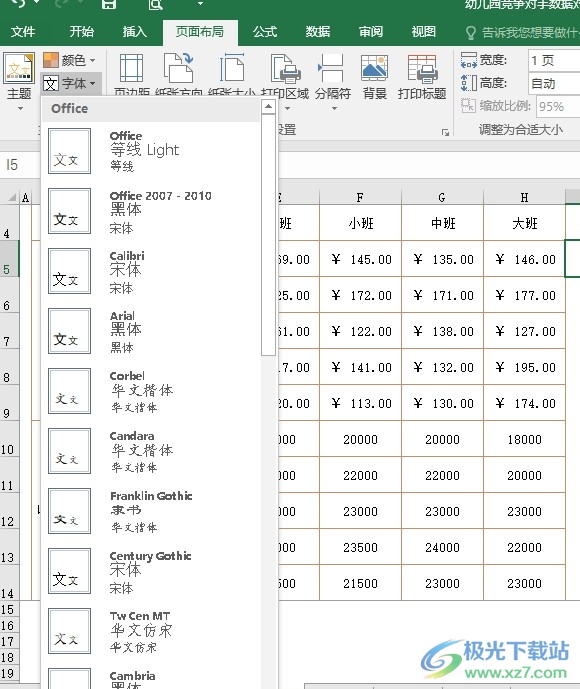Expand the Colors (颜色) dropdown

click(x=69, y=60)
